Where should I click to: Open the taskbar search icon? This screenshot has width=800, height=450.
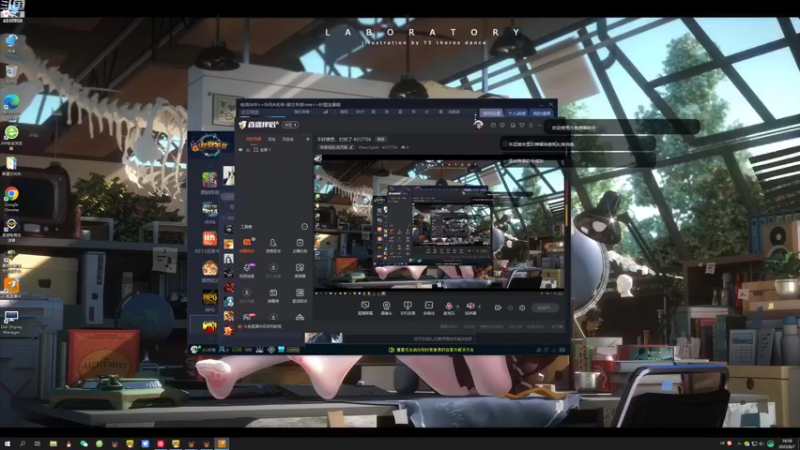click(22, 443)
